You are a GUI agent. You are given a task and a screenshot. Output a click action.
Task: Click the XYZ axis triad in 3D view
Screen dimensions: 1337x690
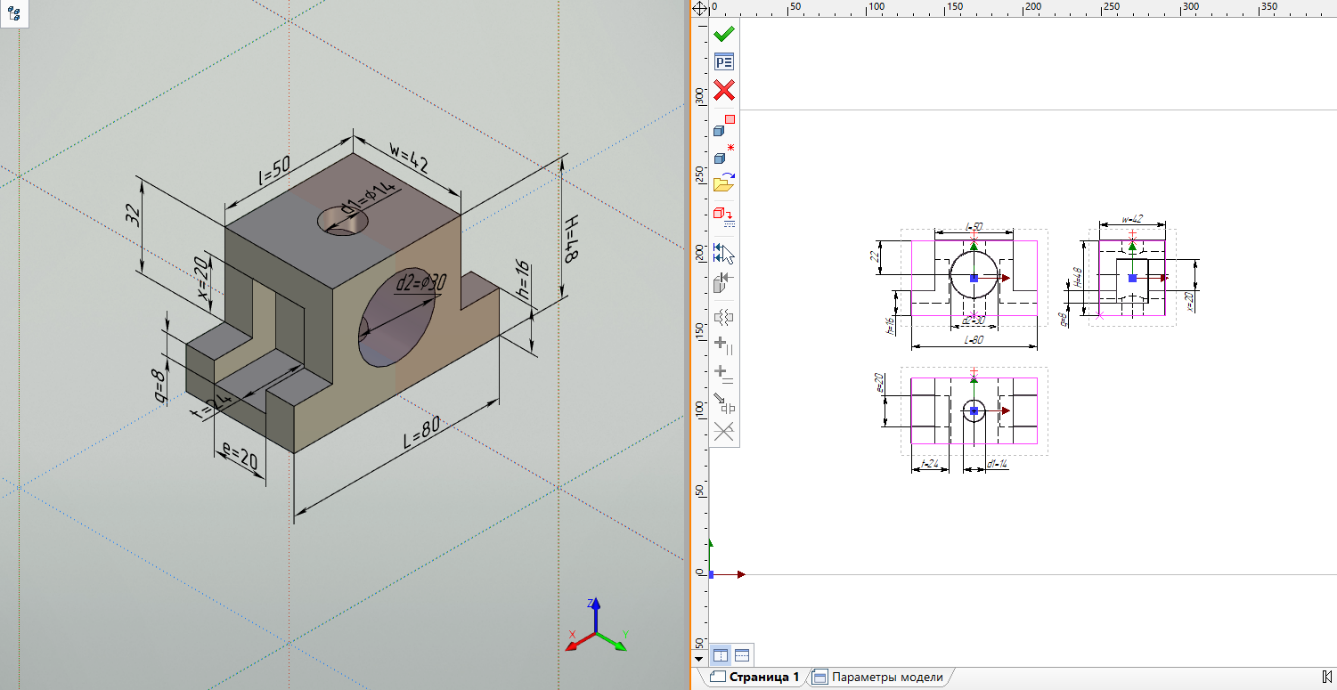coord(597,625)
